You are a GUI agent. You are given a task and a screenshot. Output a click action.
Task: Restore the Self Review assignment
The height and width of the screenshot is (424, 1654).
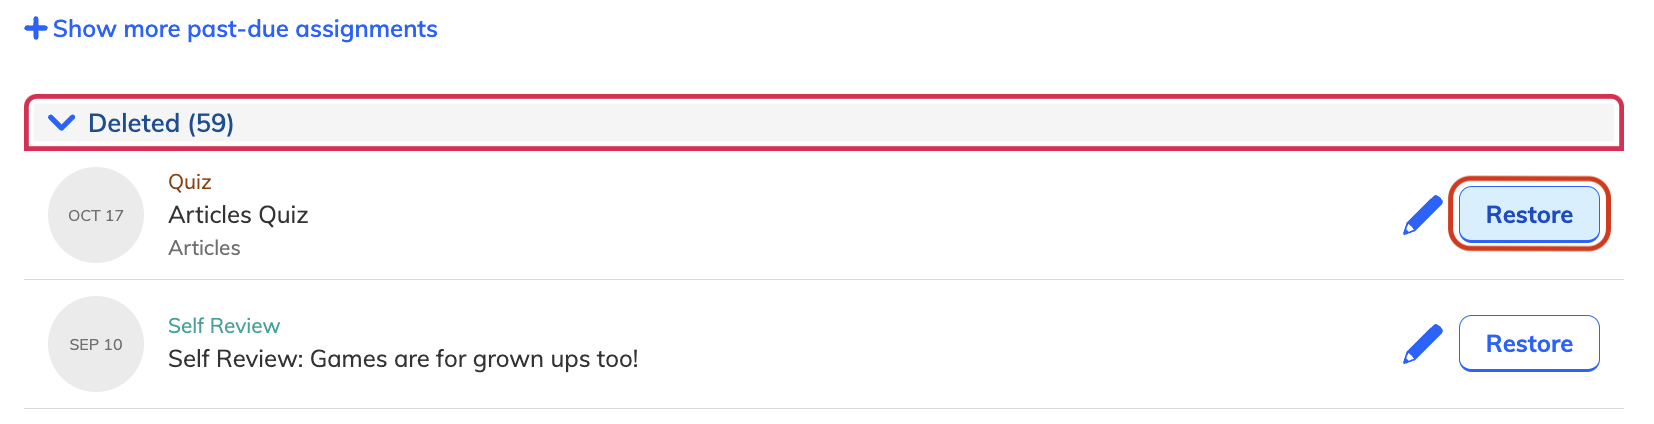click(x=1529, y=343)
